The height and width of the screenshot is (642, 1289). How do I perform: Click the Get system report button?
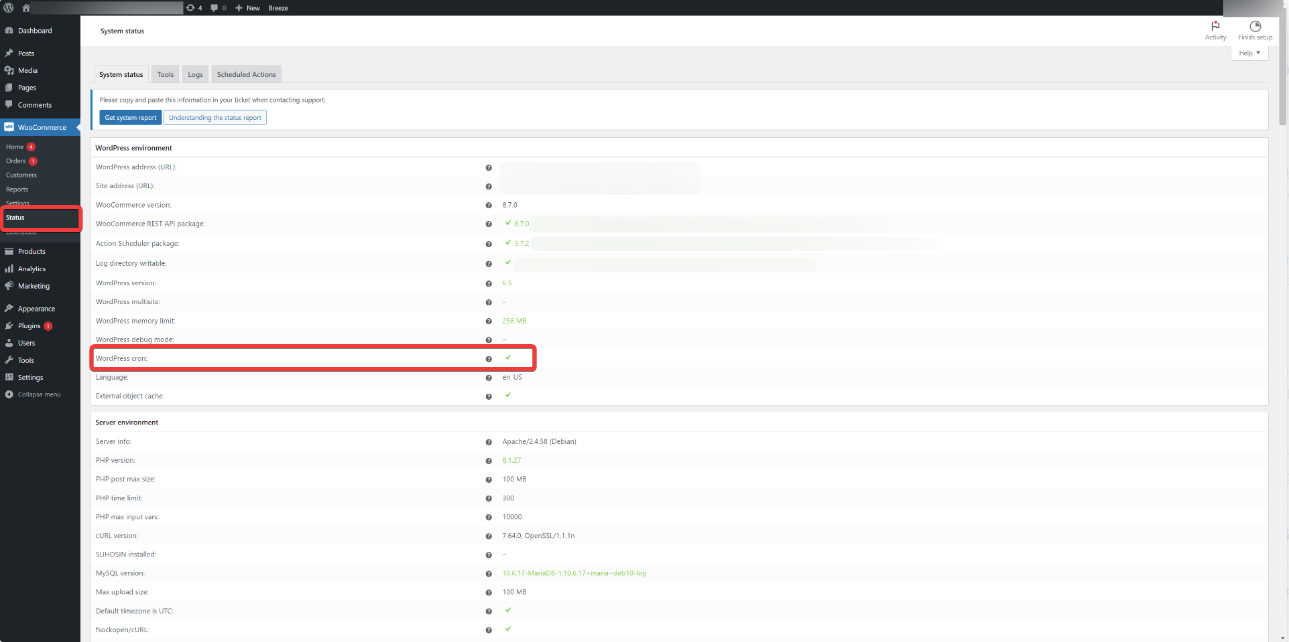(x=130, y=117)
